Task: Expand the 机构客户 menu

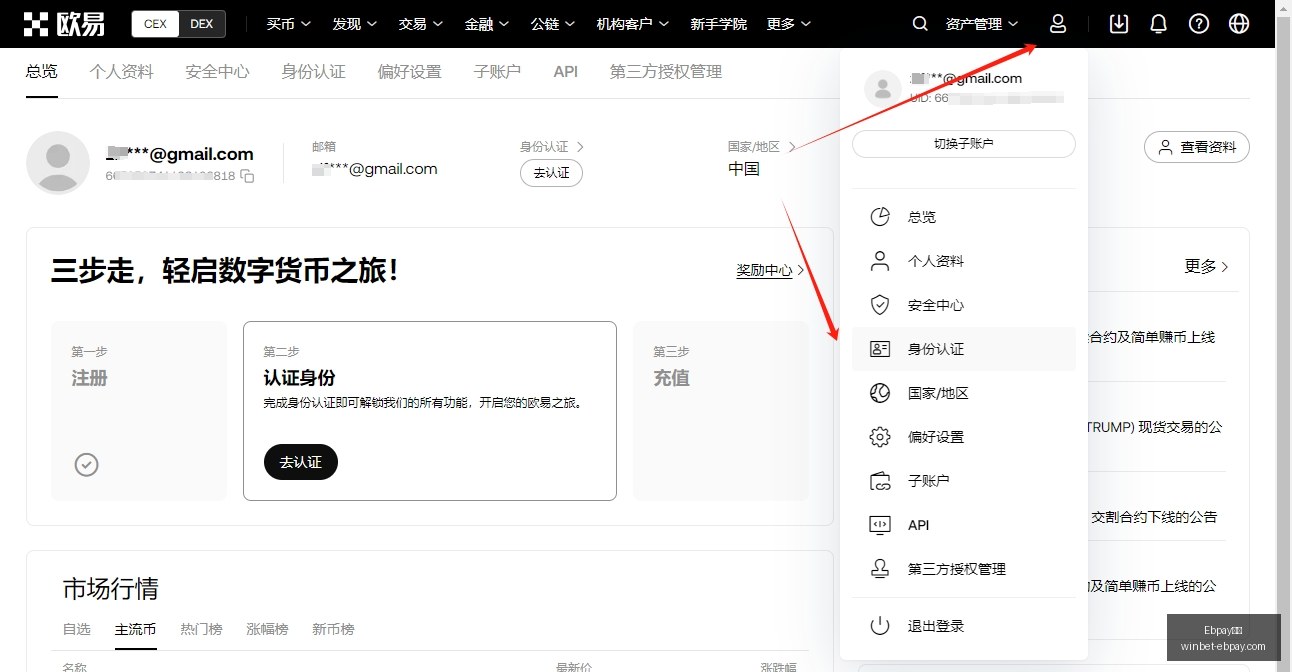Action: [x=633, y=24]
